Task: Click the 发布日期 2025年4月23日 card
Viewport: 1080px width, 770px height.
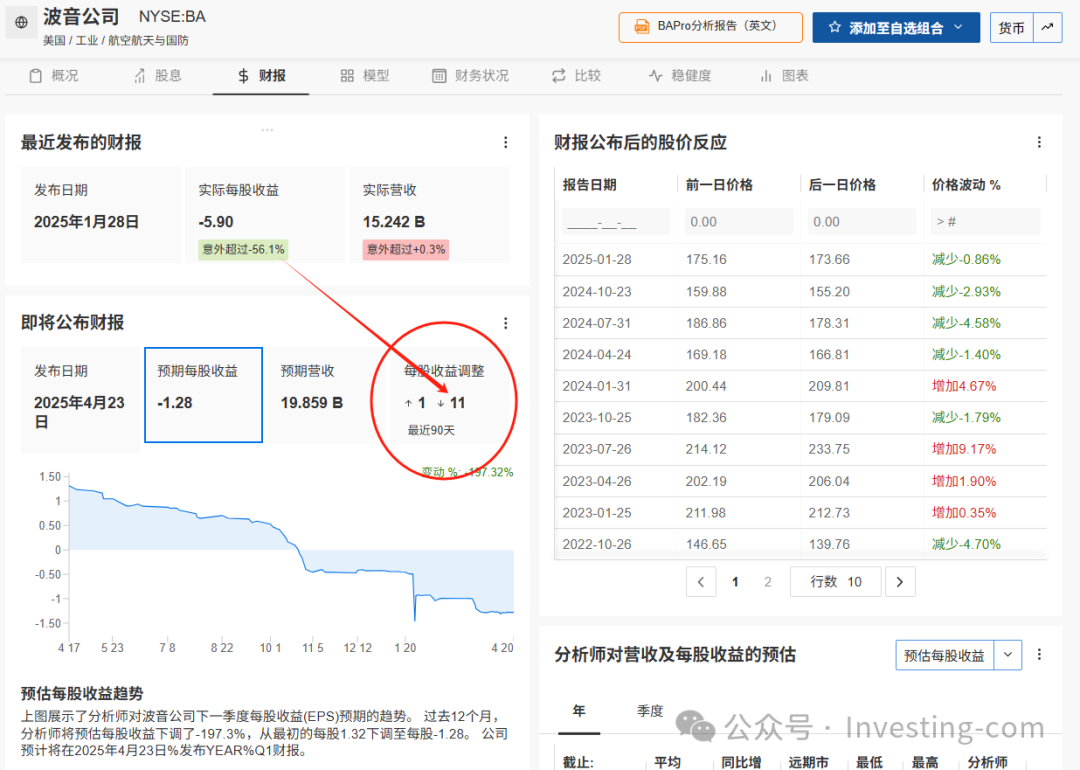Action: [x=80, y=399]
